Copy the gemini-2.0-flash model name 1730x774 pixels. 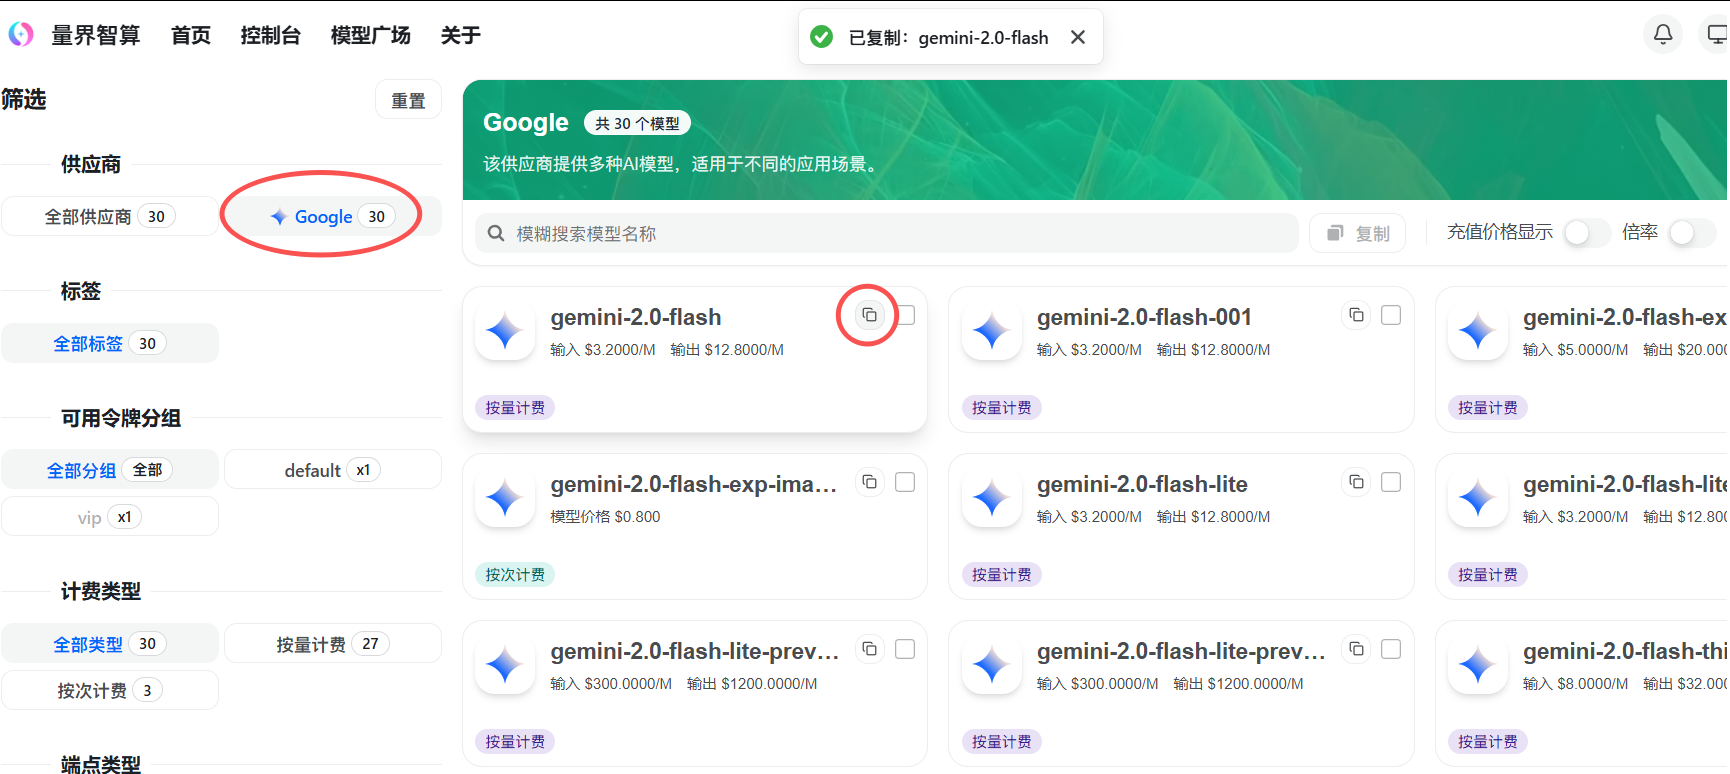[870, 315]
